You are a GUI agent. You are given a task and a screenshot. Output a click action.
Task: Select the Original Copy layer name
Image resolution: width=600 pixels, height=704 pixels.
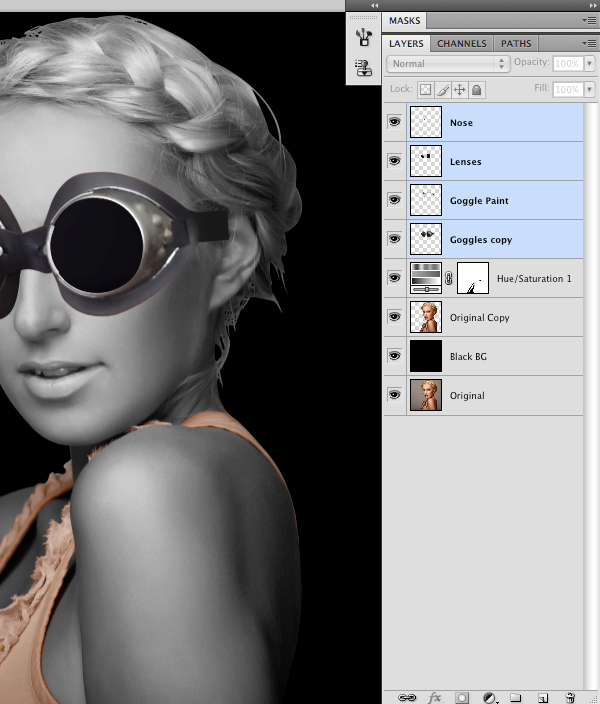coord(480,317)
